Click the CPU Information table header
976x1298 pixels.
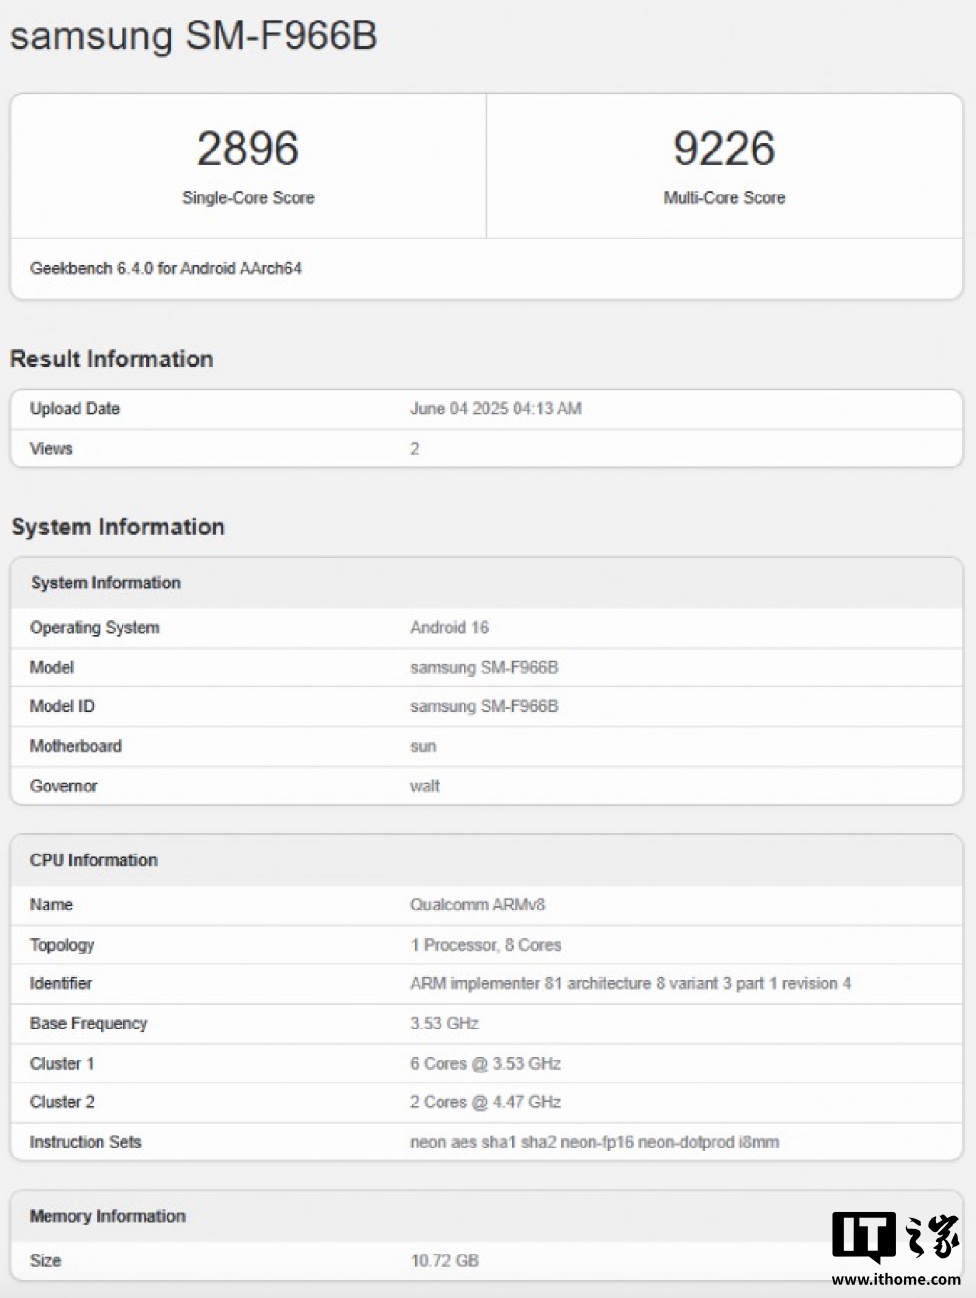[94, 860]
